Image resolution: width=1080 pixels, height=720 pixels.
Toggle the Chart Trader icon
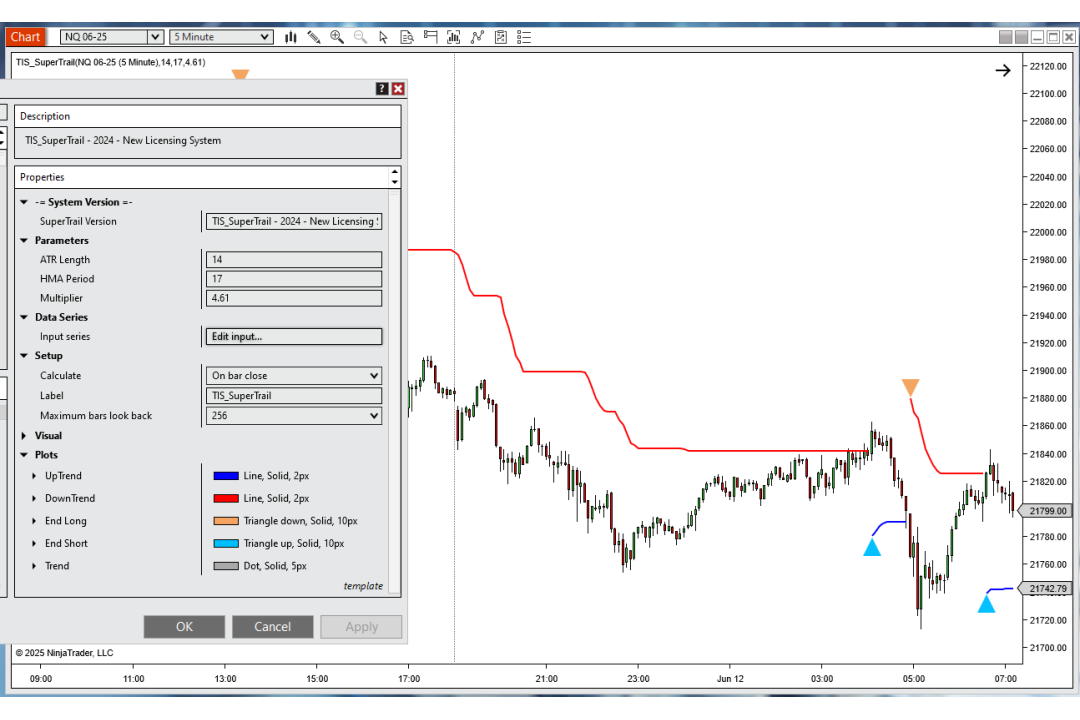pyautogui.click(x=430, y=37)
